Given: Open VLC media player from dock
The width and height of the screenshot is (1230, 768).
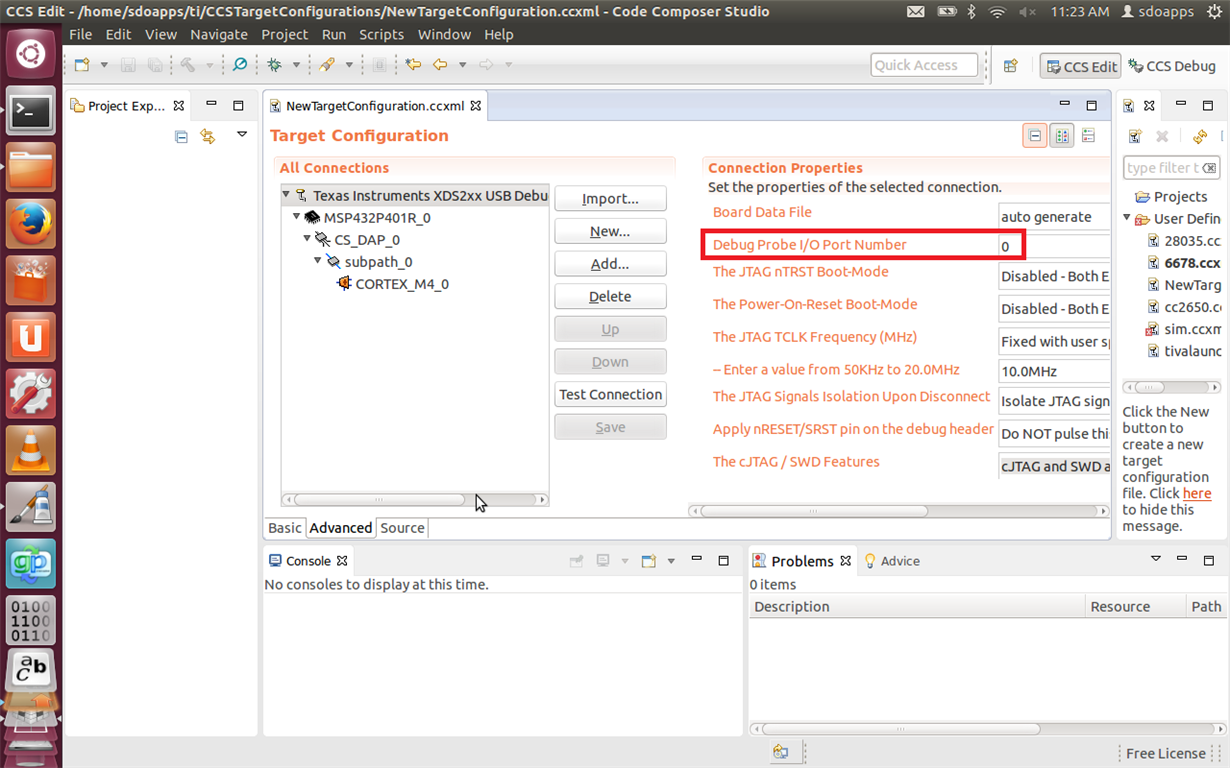Looking at the screenshot, I should (31, 451).
